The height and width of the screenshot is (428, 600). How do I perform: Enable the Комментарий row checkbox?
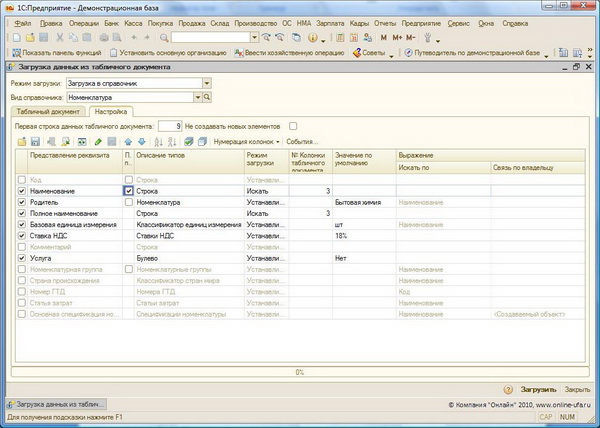[22, 247]
